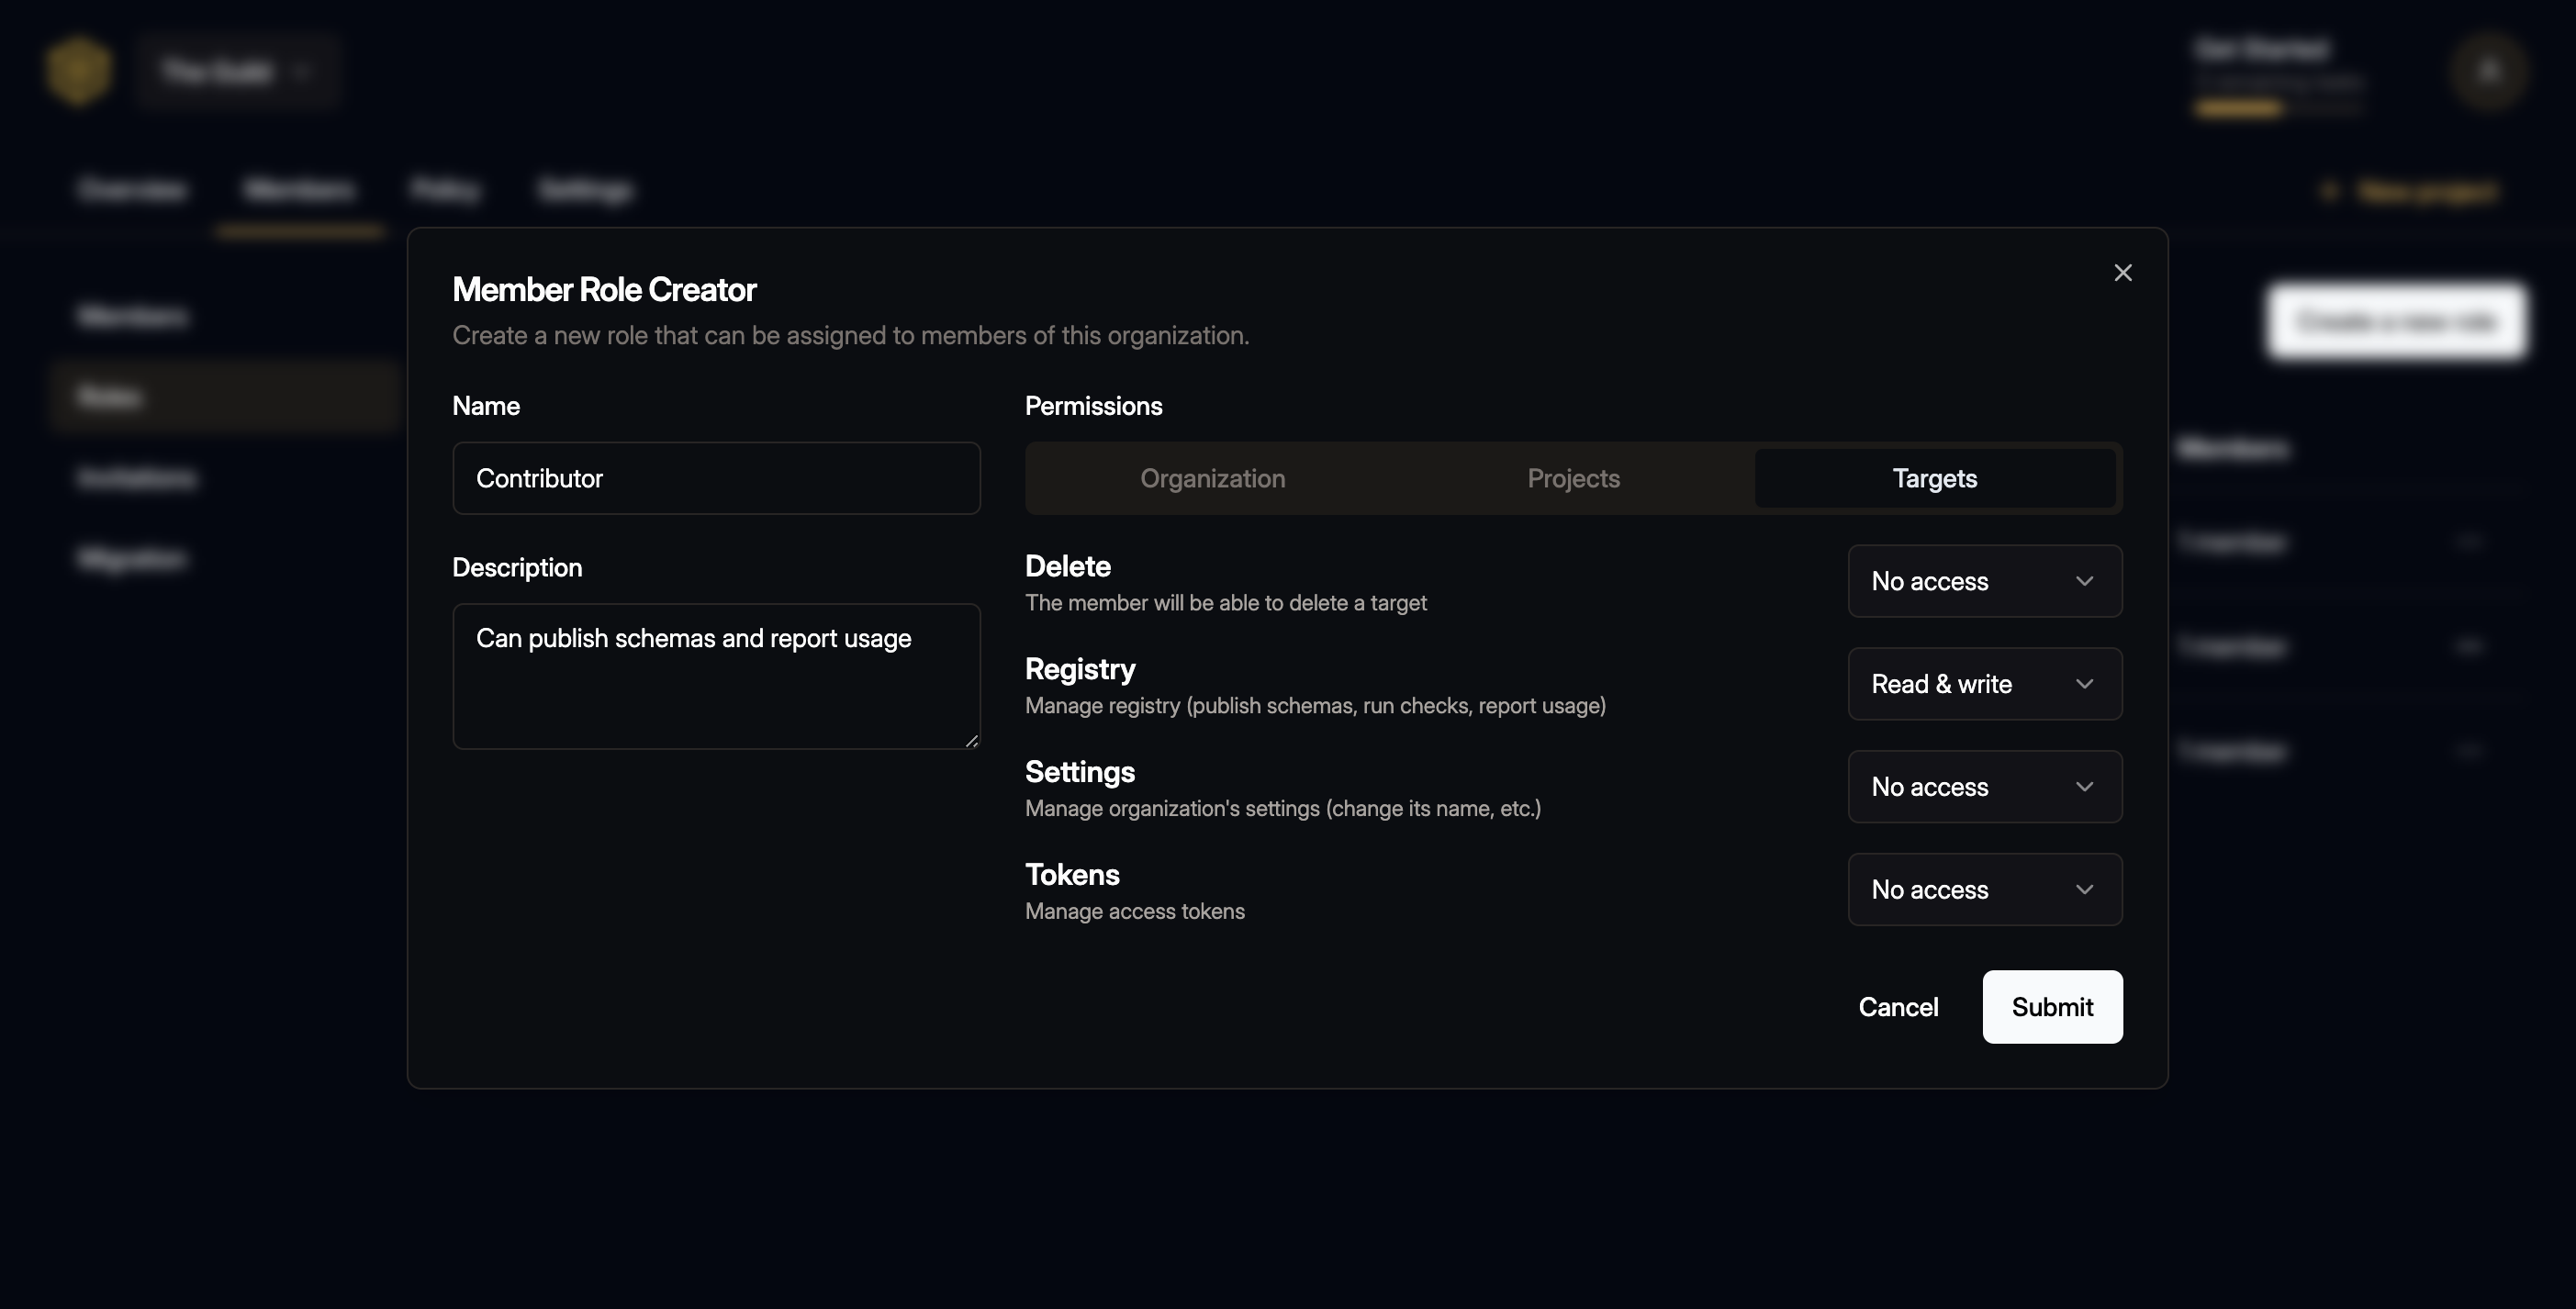2576x1309 pixels.
Task: Cancel the role creation
Action: point(1898,1007)
